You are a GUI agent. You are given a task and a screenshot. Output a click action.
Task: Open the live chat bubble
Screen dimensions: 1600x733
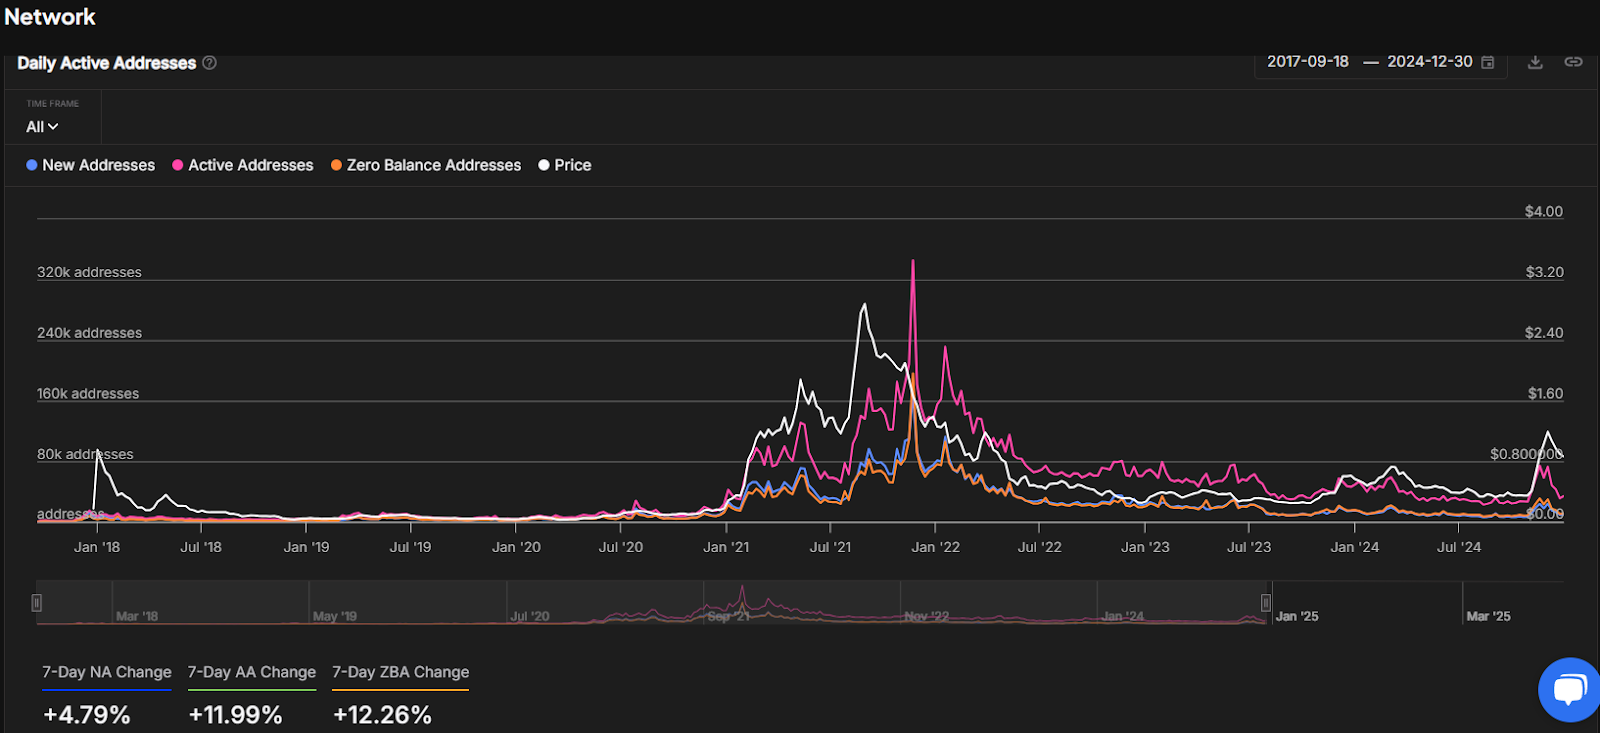pos(1569,689)
